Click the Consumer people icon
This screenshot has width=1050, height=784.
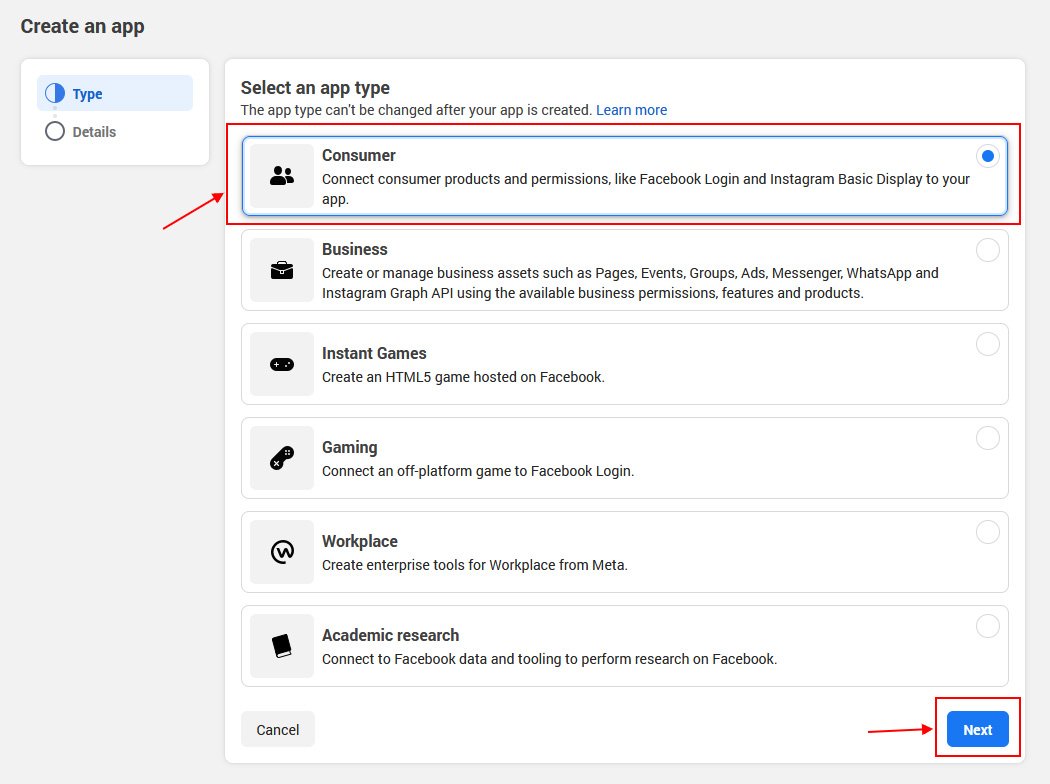282,176
